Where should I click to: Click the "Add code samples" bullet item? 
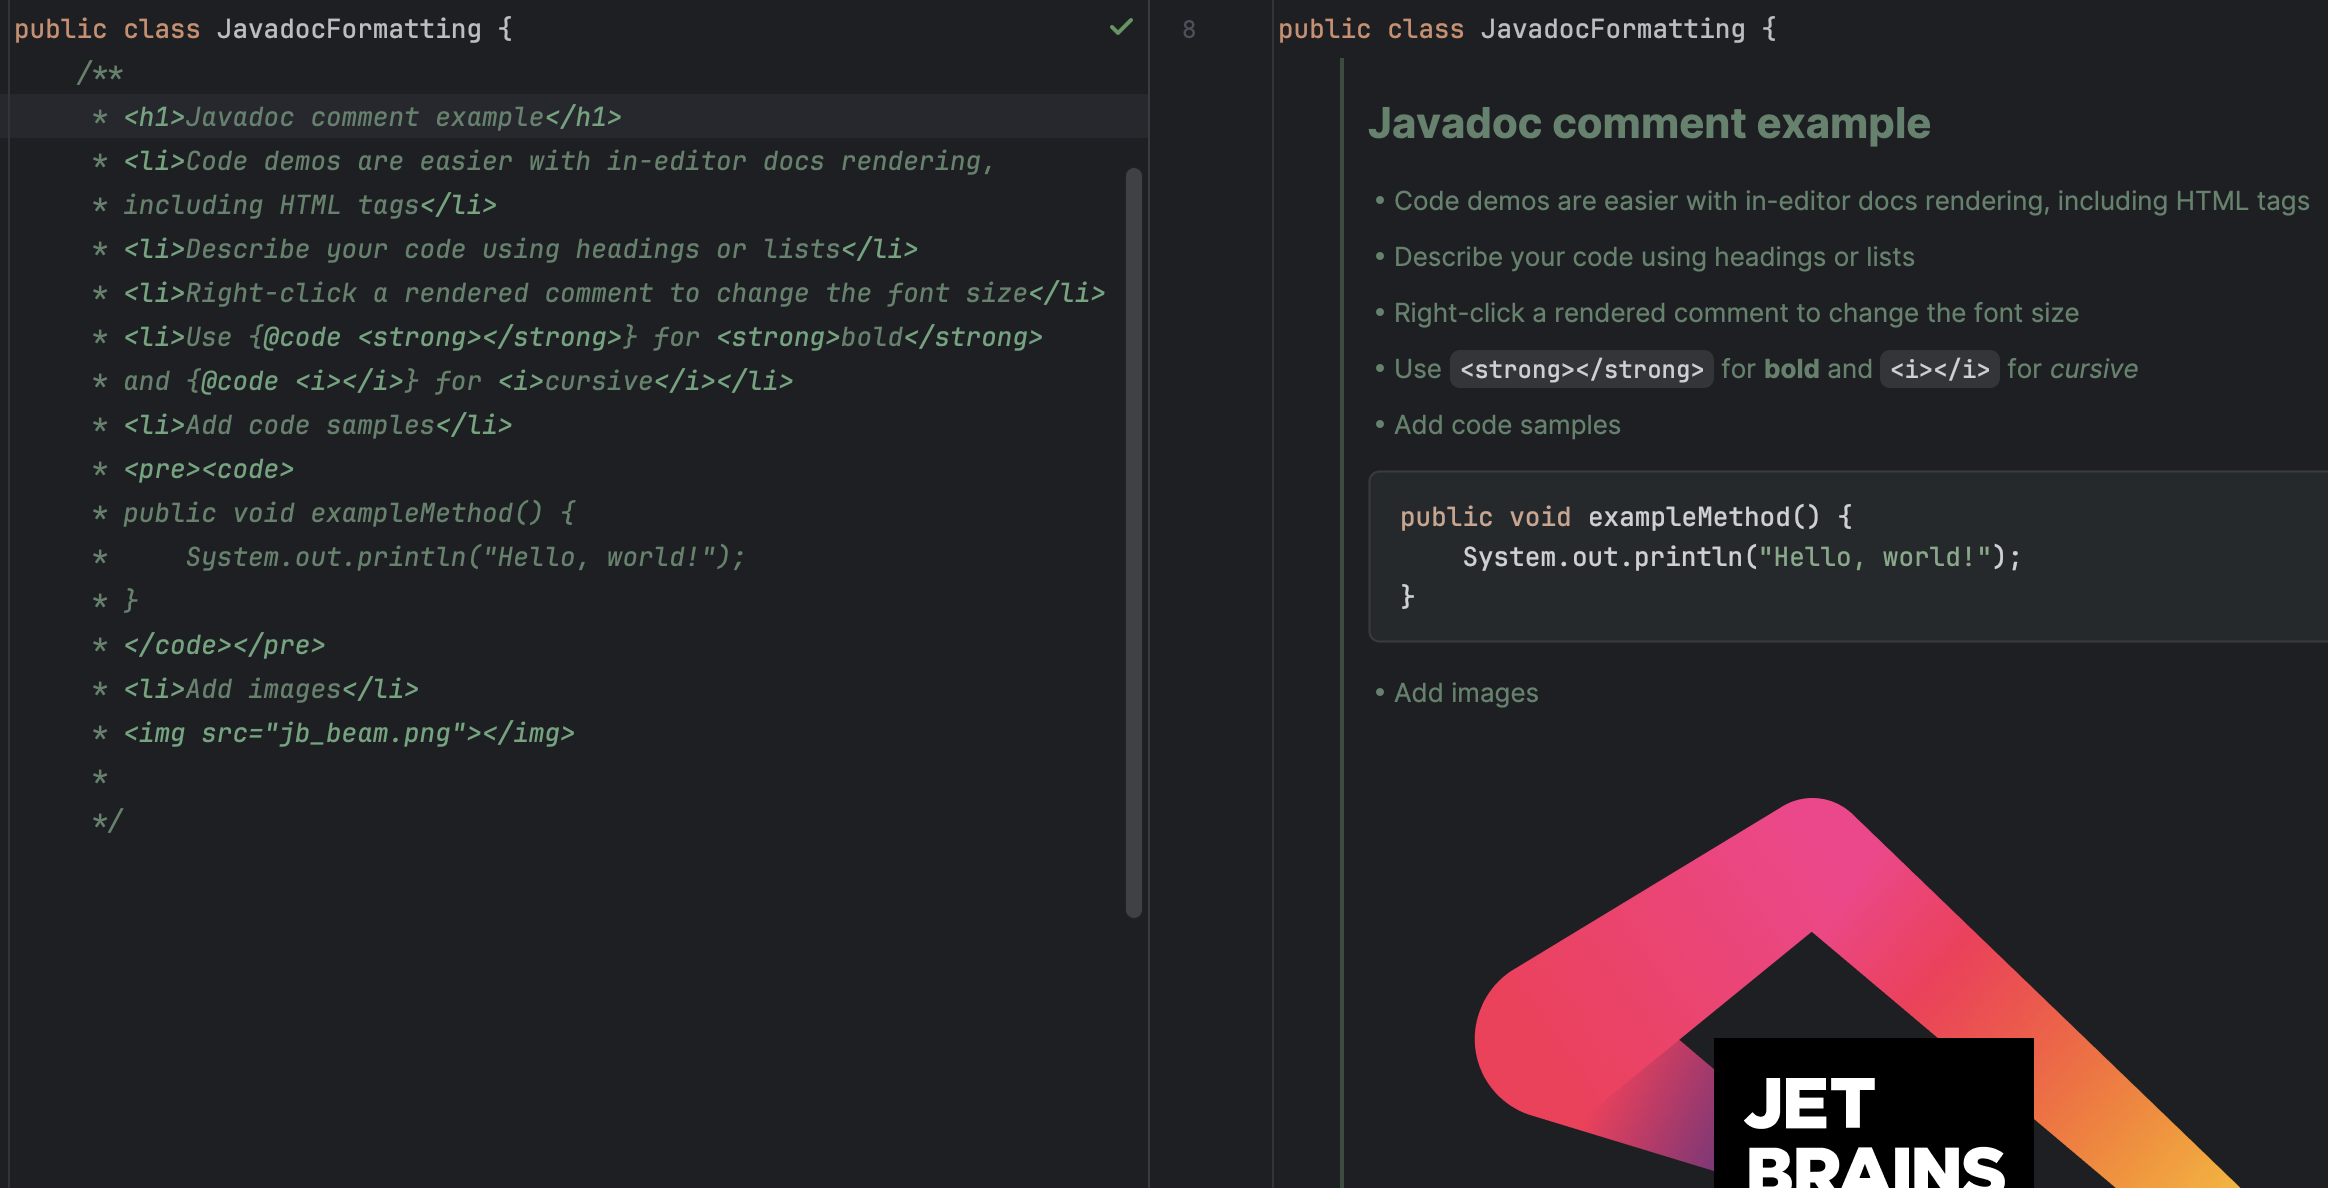point(1507,424)
